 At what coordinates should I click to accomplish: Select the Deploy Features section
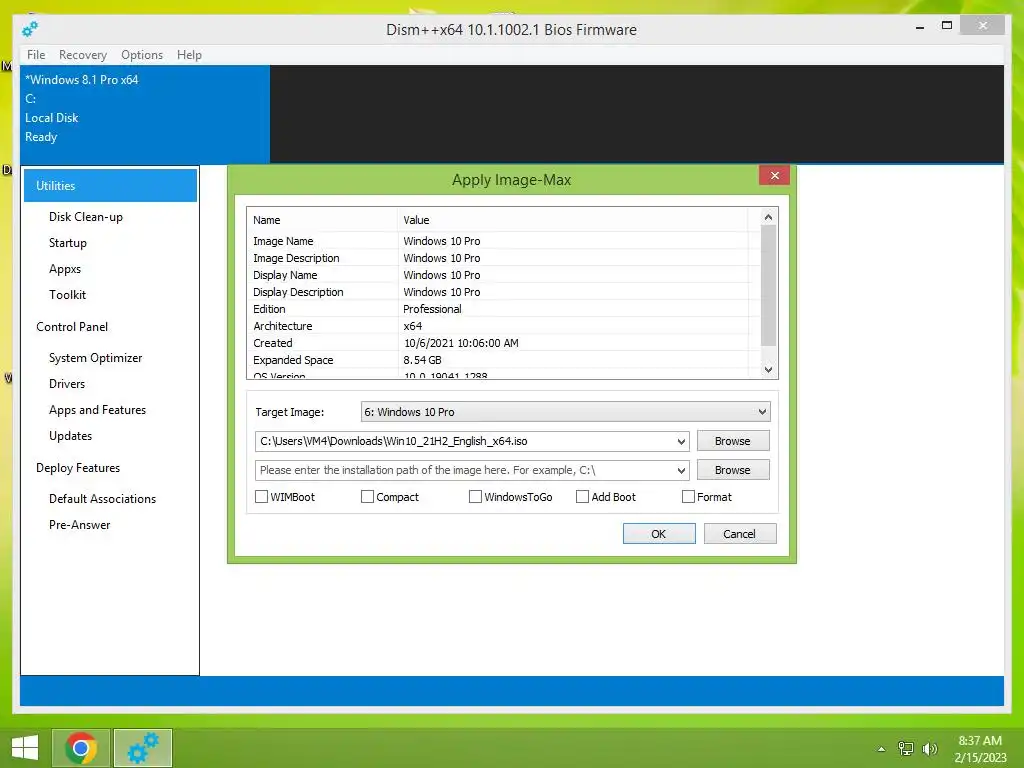78,468
